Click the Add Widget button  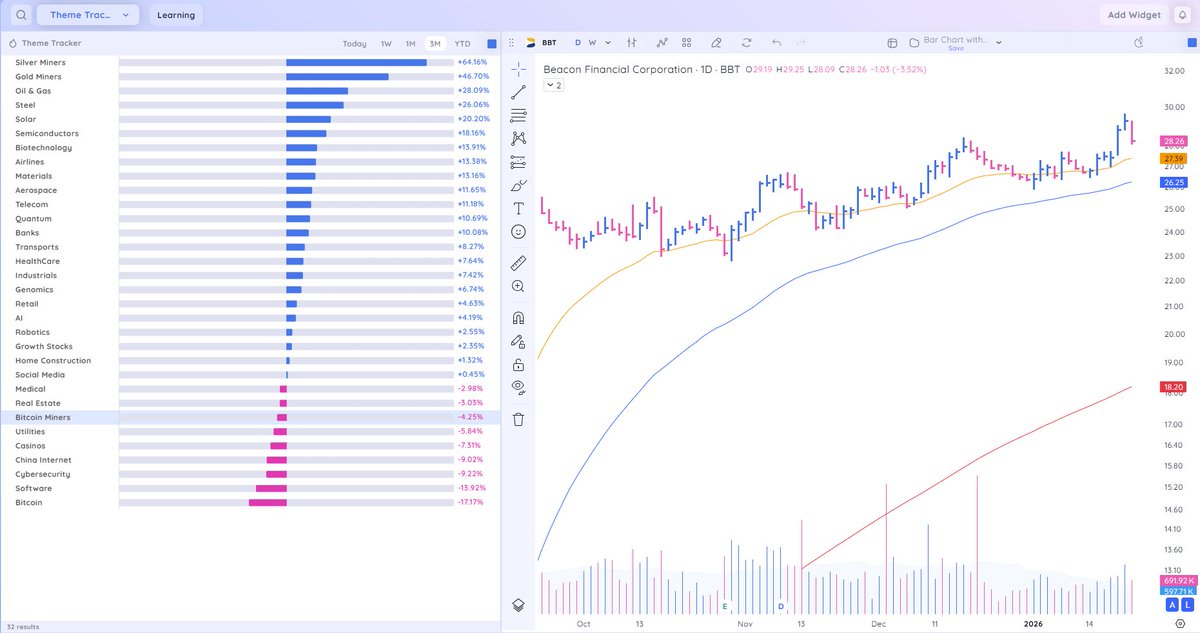point(1134,15)
